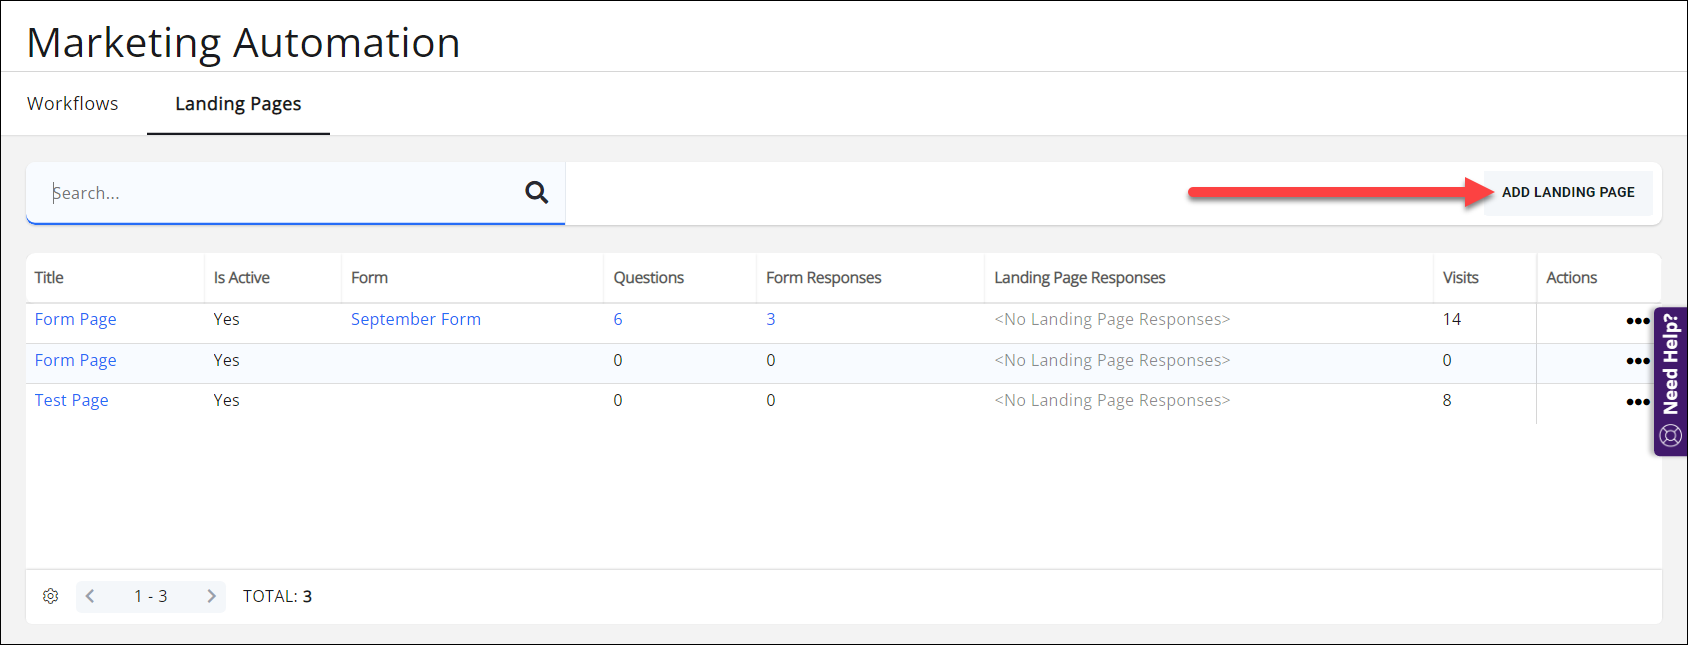
Task: Open the Form Page with 14 visits
Action: [x=75, y=319]
